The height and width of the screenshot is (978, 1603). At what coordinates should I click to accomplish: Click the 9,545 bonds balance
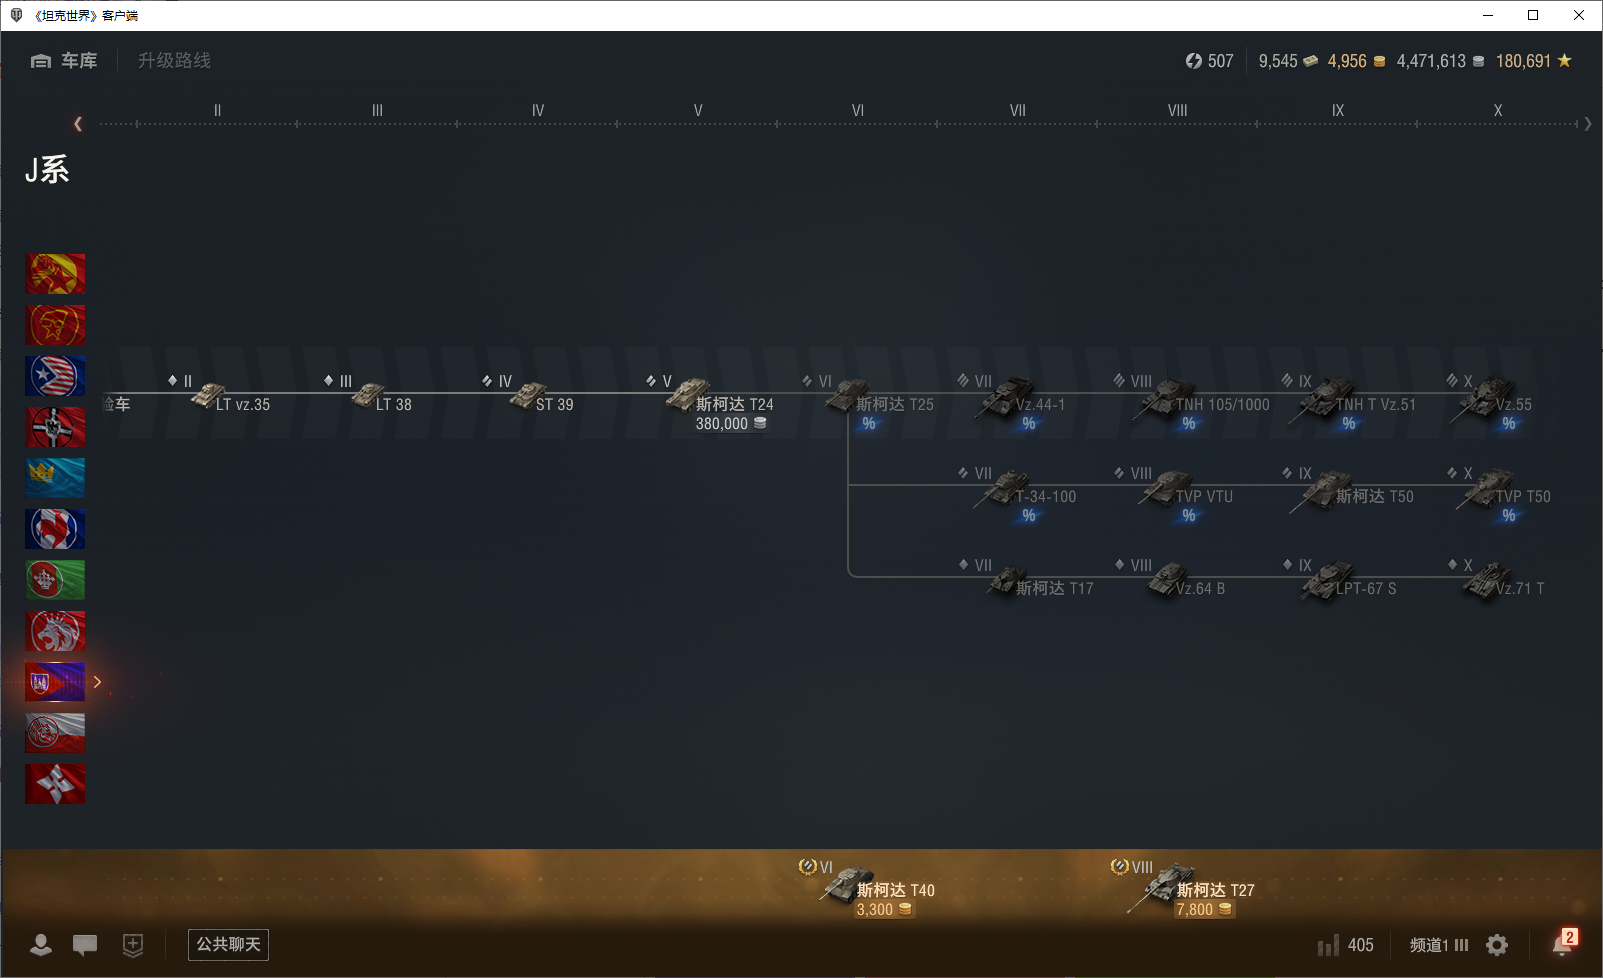tap(1288, 61)
